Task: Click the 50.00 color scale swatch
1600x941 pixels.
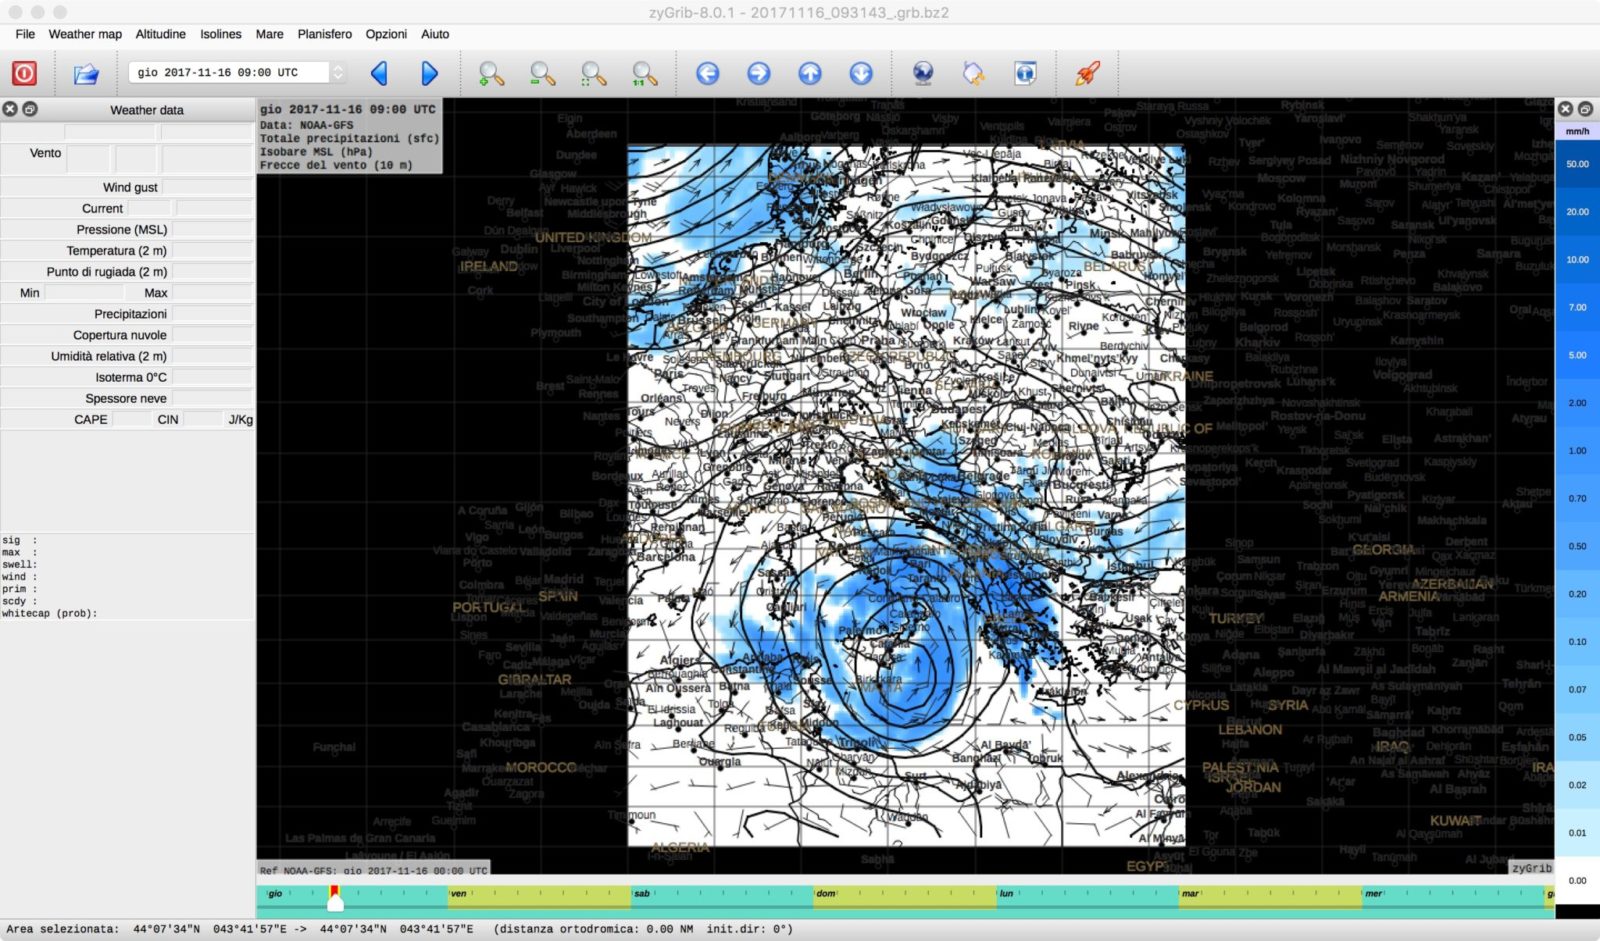Action: click(1577, 164)
